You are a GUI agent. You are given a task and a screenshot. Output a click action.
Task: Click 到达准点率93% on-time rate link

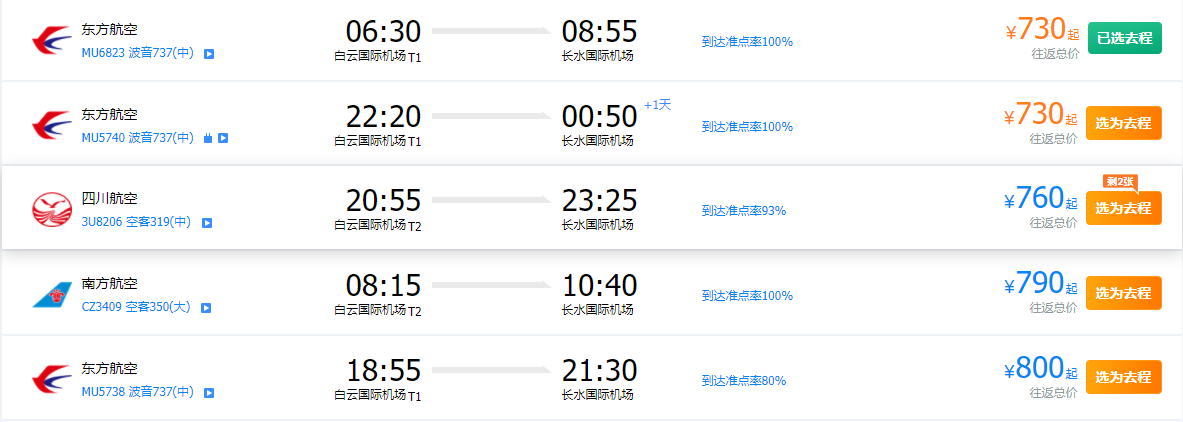(744, 211)
